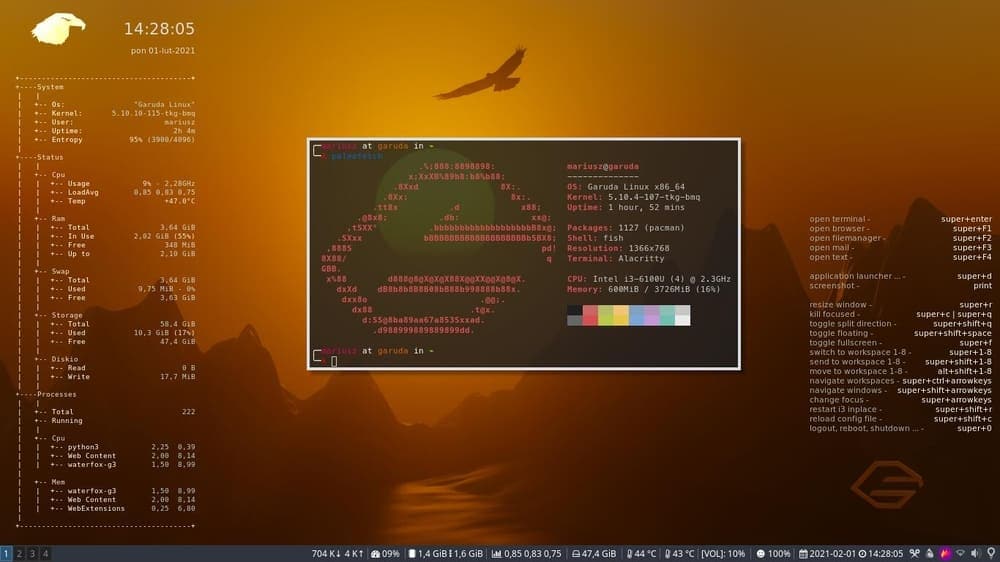Image resolution: width=1000 pixels, height=562 pixels.
Task: Click 'open terminal' shortcut hint
Action: (x=901, y=219)
